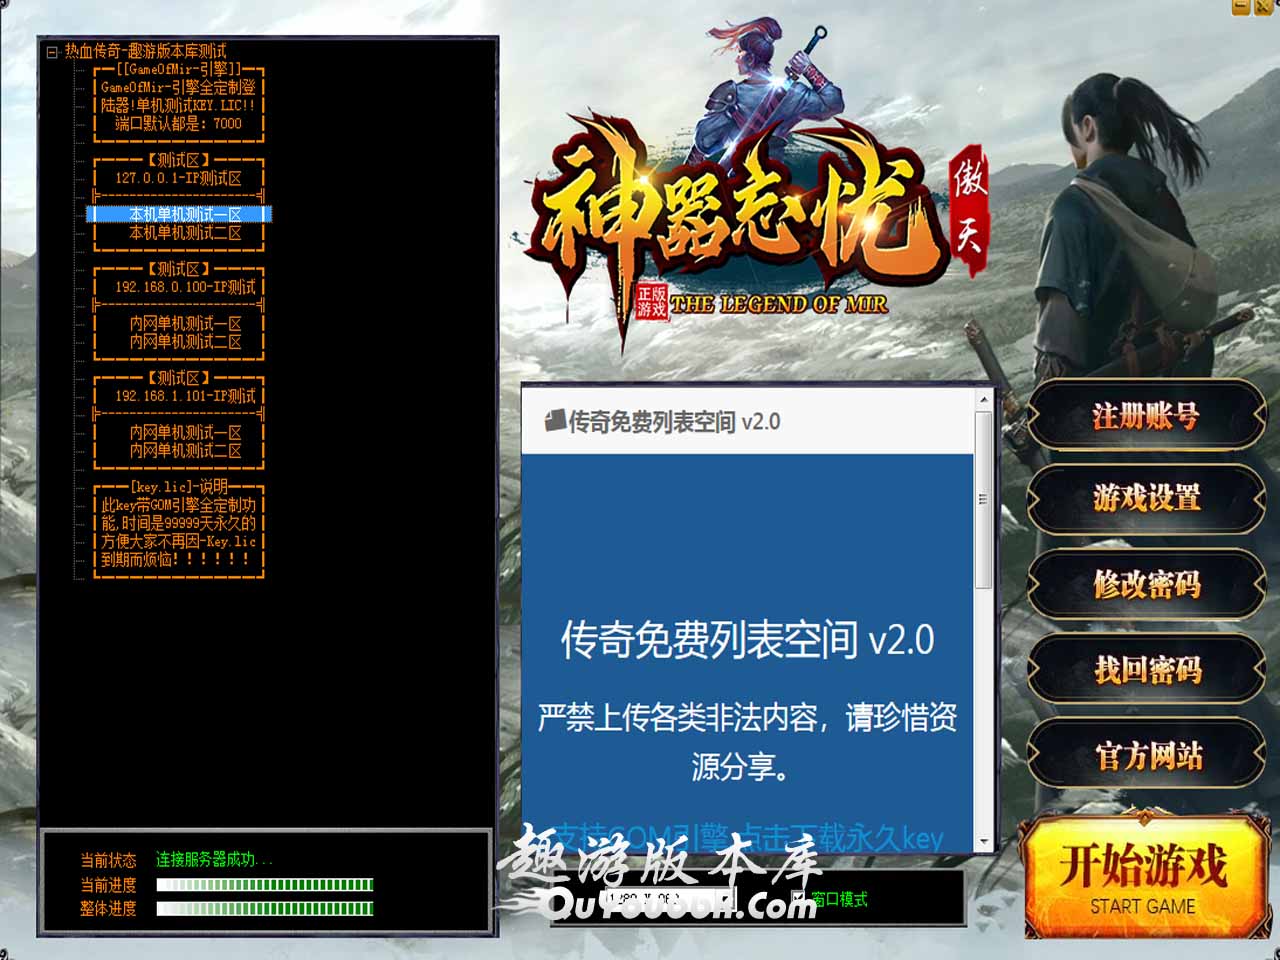The height and width of the screenshot is (960, 1280).
Task: Minimize the launcher with the gold minus icon
Action: coord(1240,7)
